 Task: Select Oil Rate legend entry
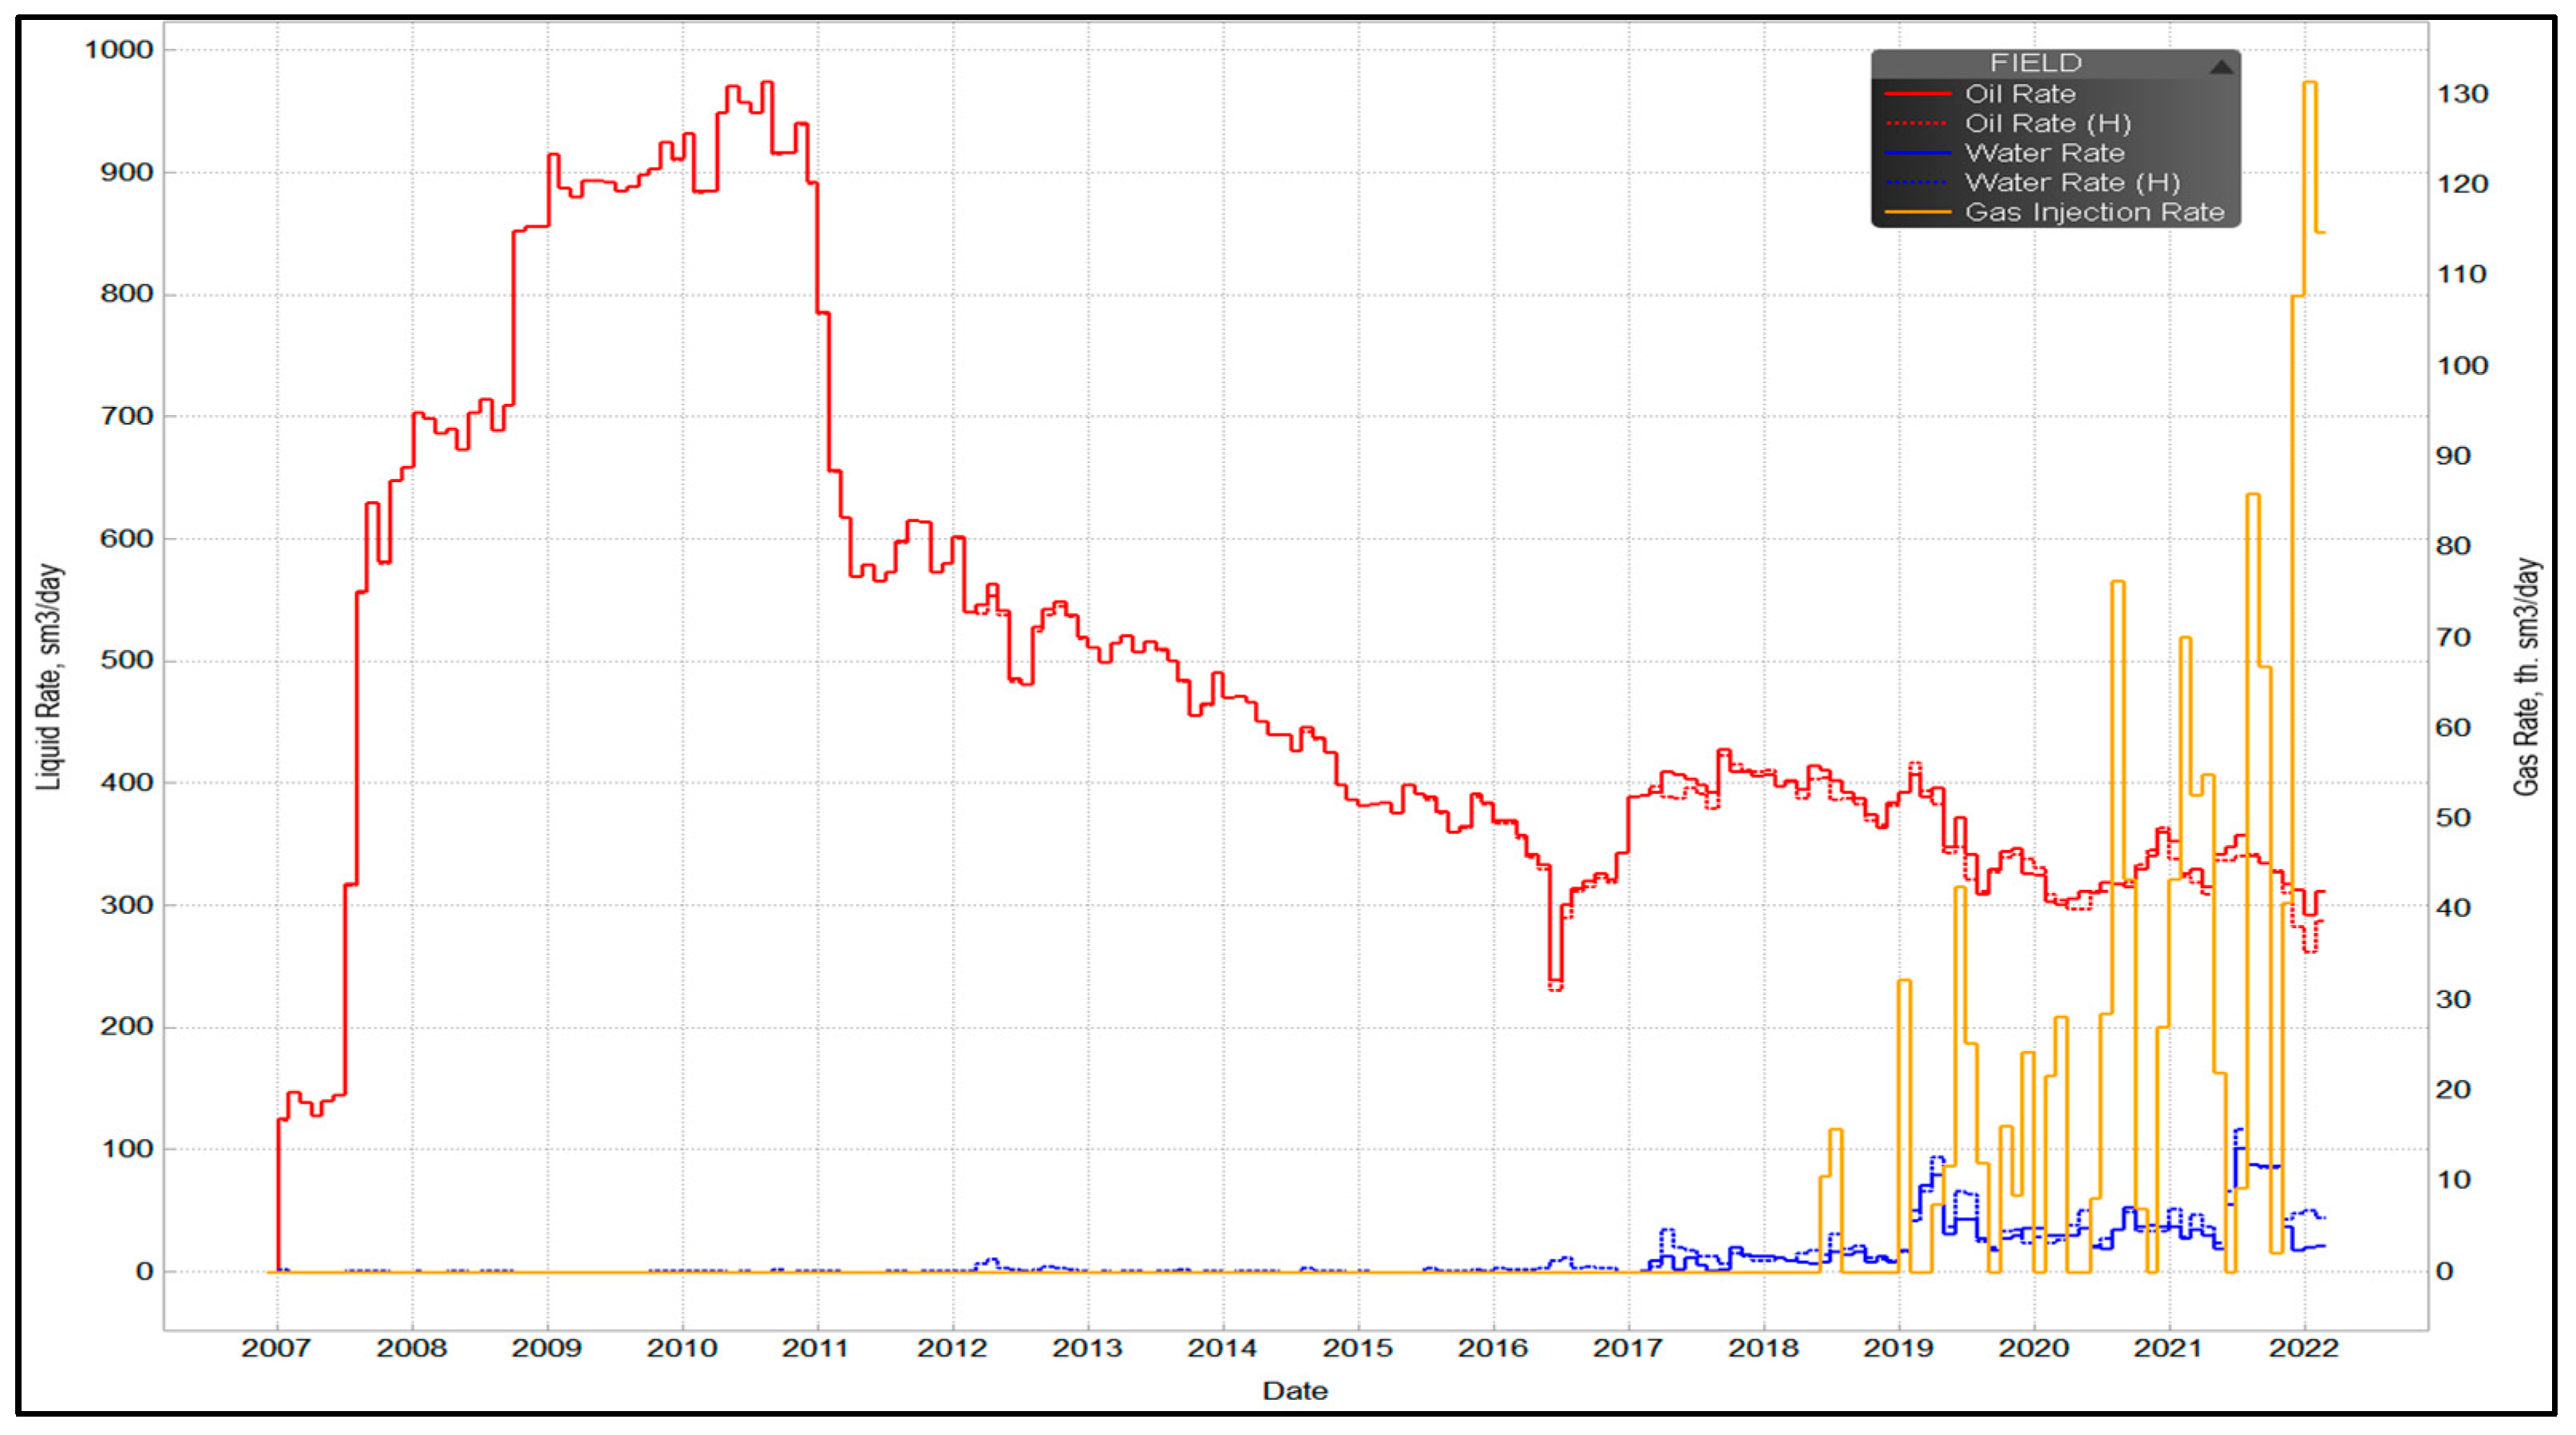pyautogui.click(x=2020, y=94)
